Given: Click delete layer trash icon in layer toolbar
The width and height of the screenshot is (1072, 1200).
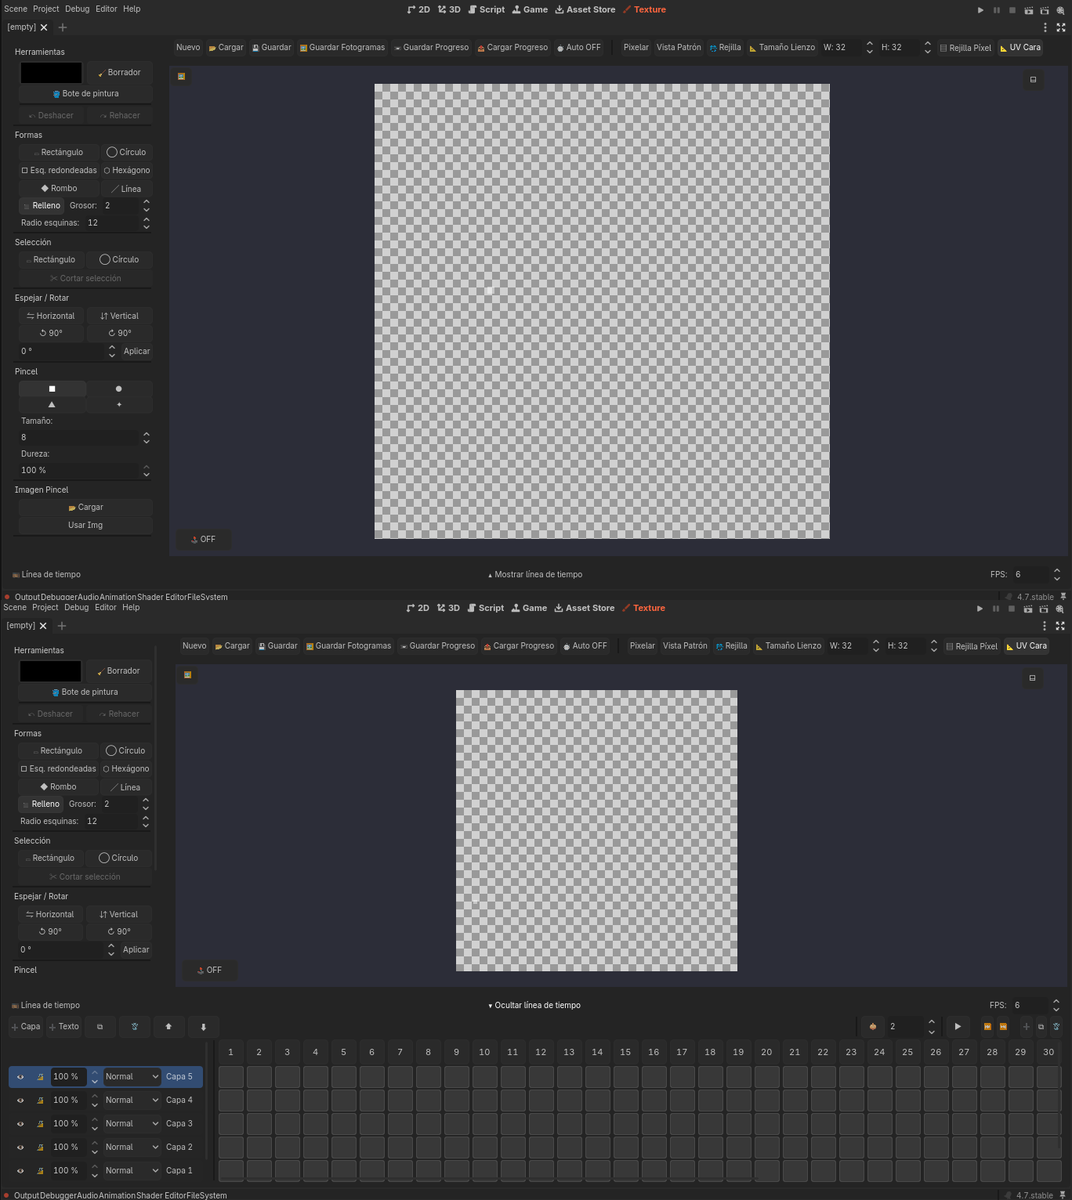Looking at the screenshot, I should click(x=135, y=1027).
